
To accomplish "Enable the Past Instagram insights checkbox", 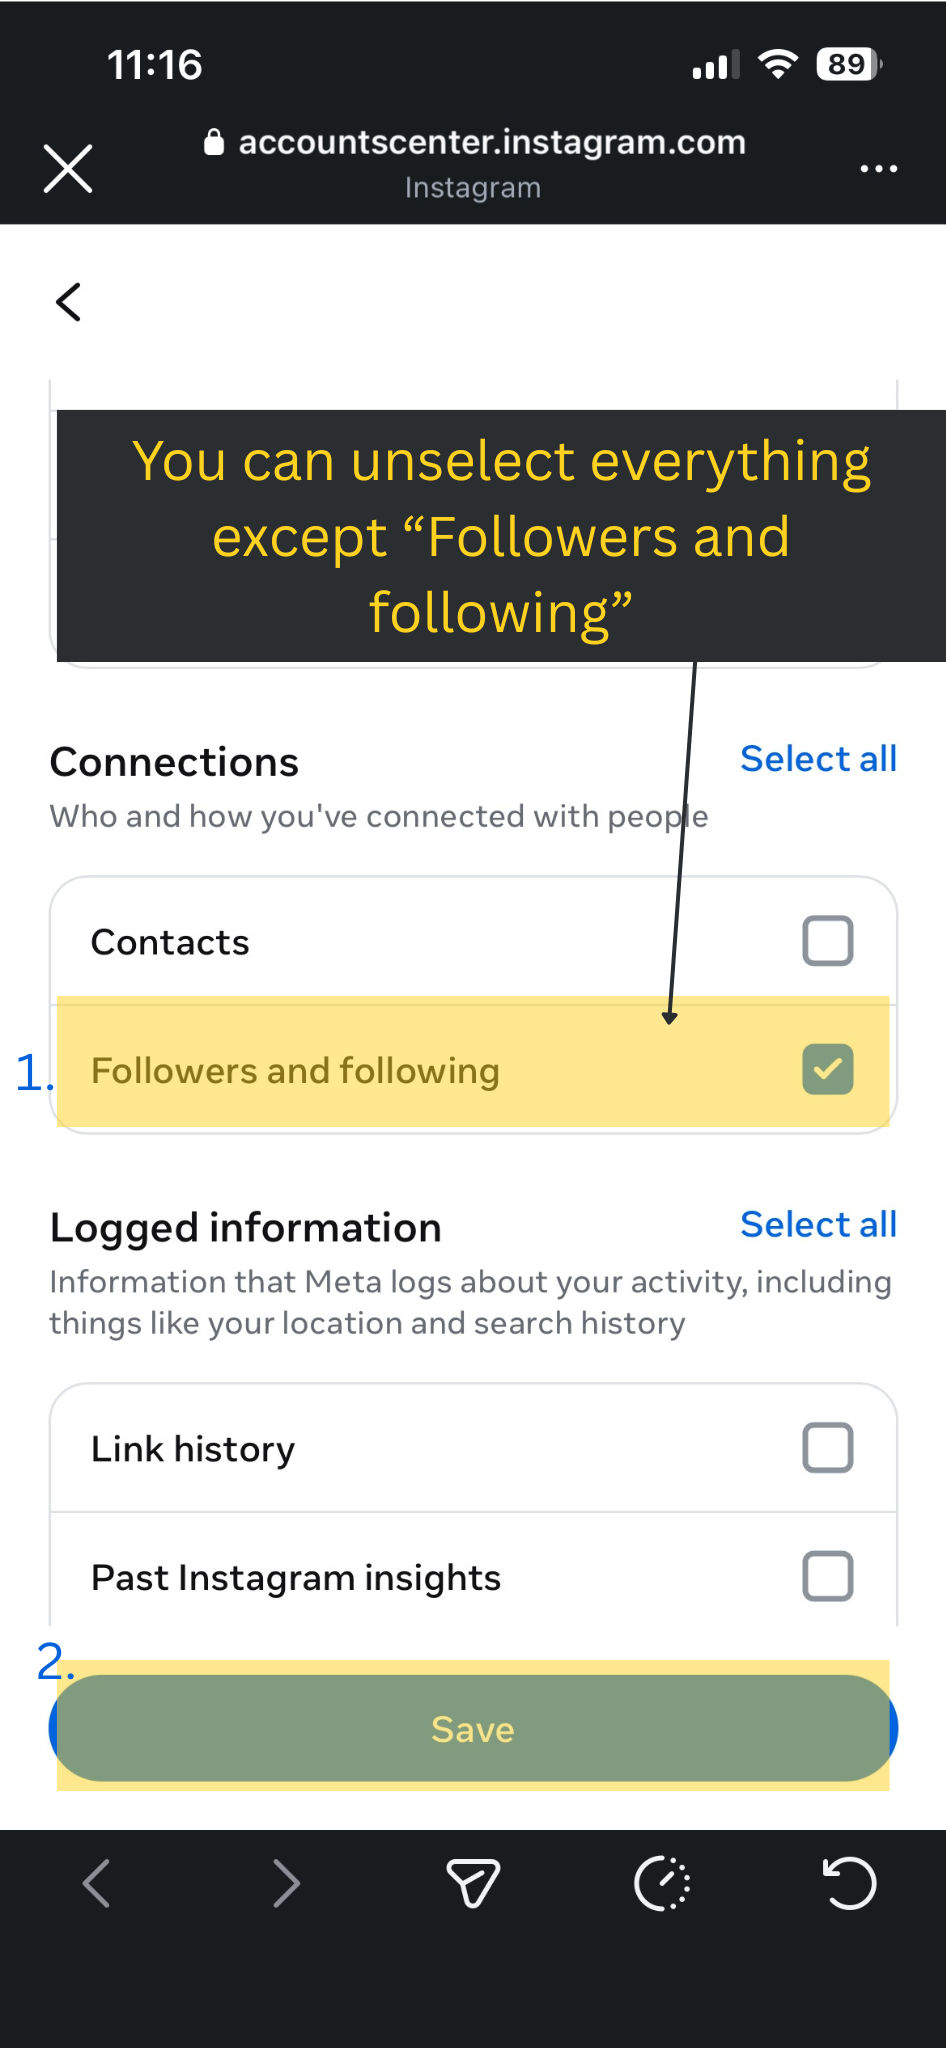I will pos(828,1576).
